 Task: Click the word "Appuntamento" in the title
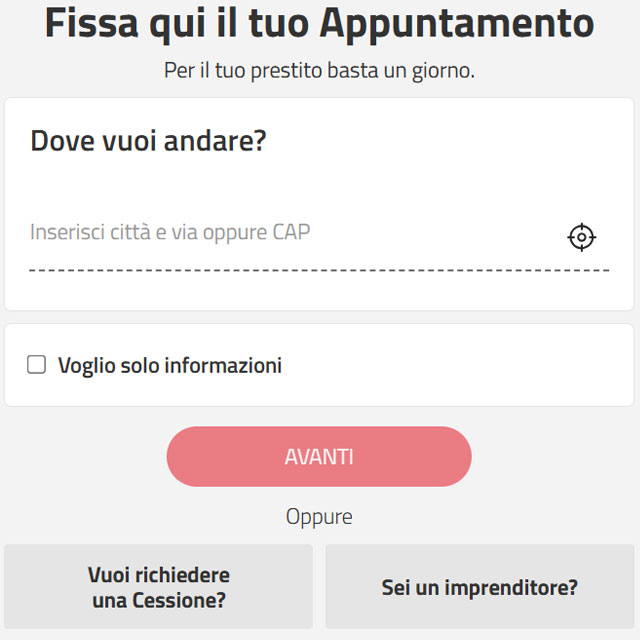[x=456, y=23]
